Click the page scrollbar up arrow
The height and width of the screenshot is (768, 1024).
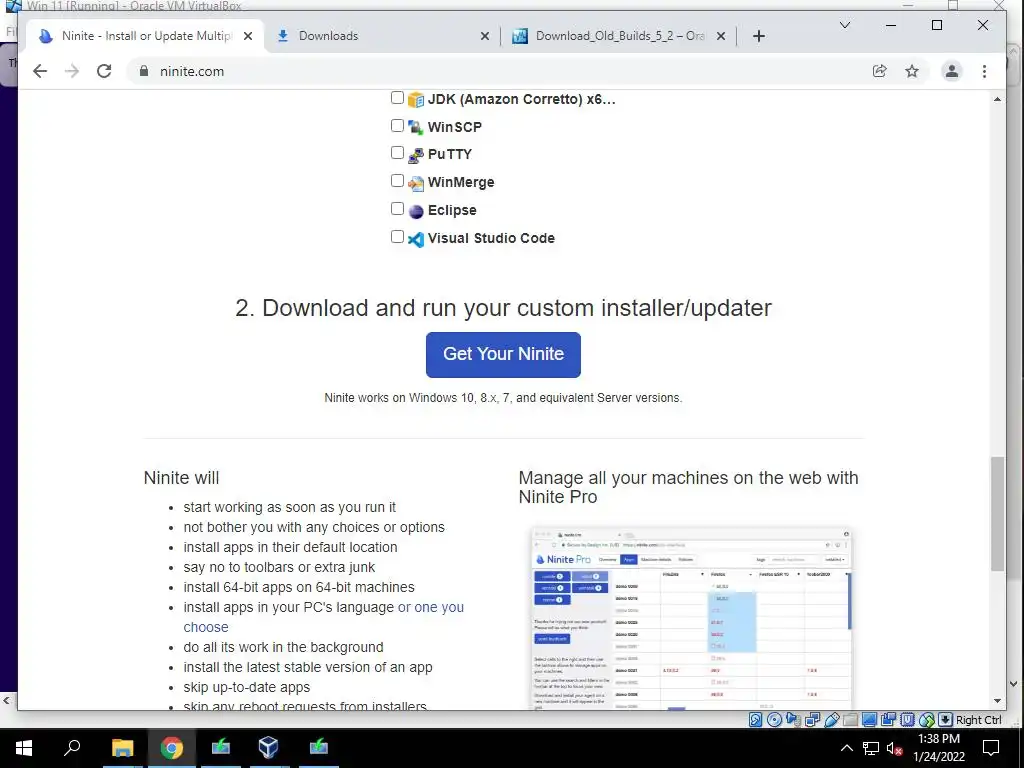(x=997, y=99)
